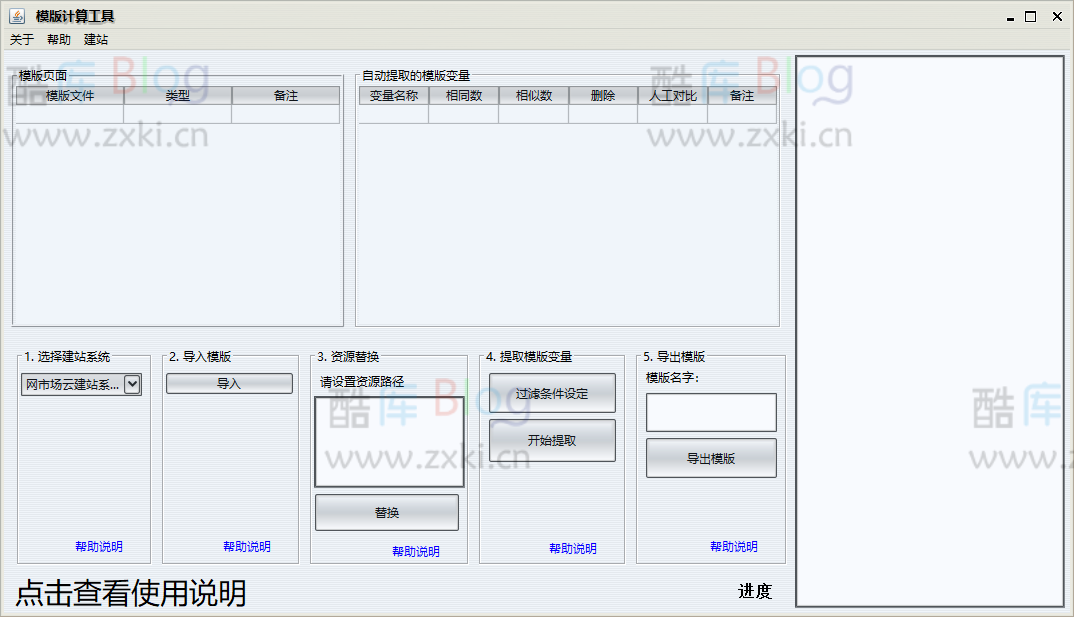The height and width of the screenshot is (617, 1074).
Task: Click the Java app icon in the title bar
Action: 15,16
